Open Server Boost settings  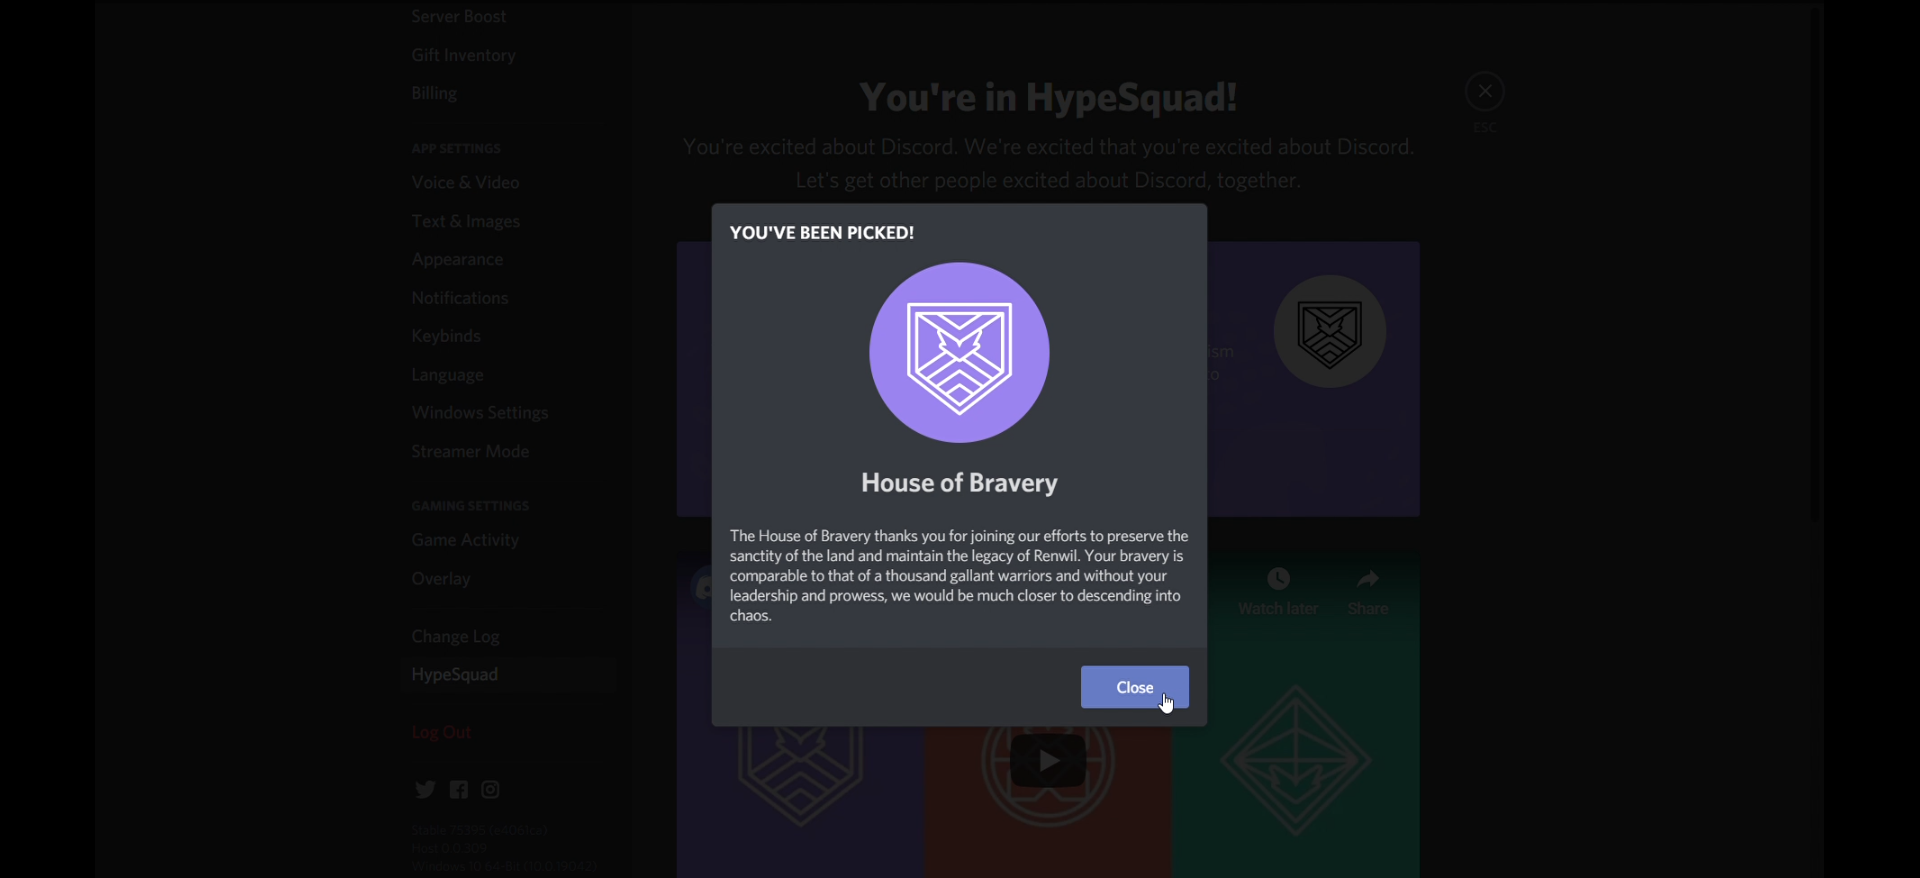[x=459, y=16]
